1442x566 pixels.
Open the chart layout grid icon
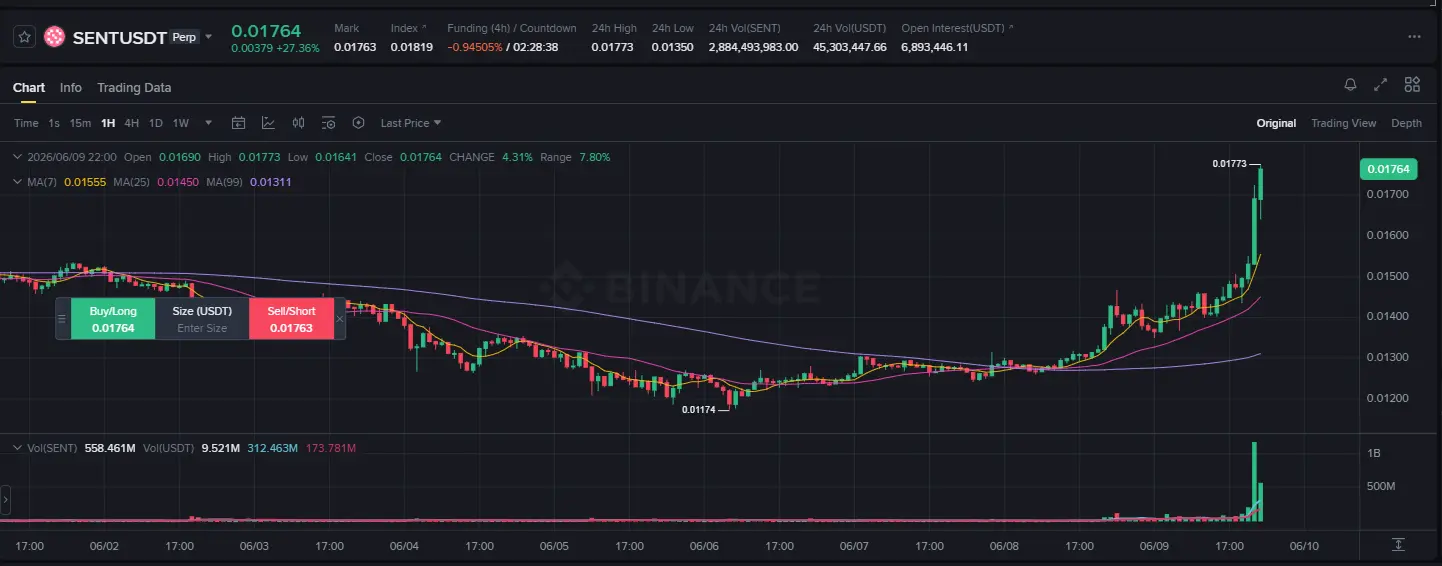[1412, 85]
